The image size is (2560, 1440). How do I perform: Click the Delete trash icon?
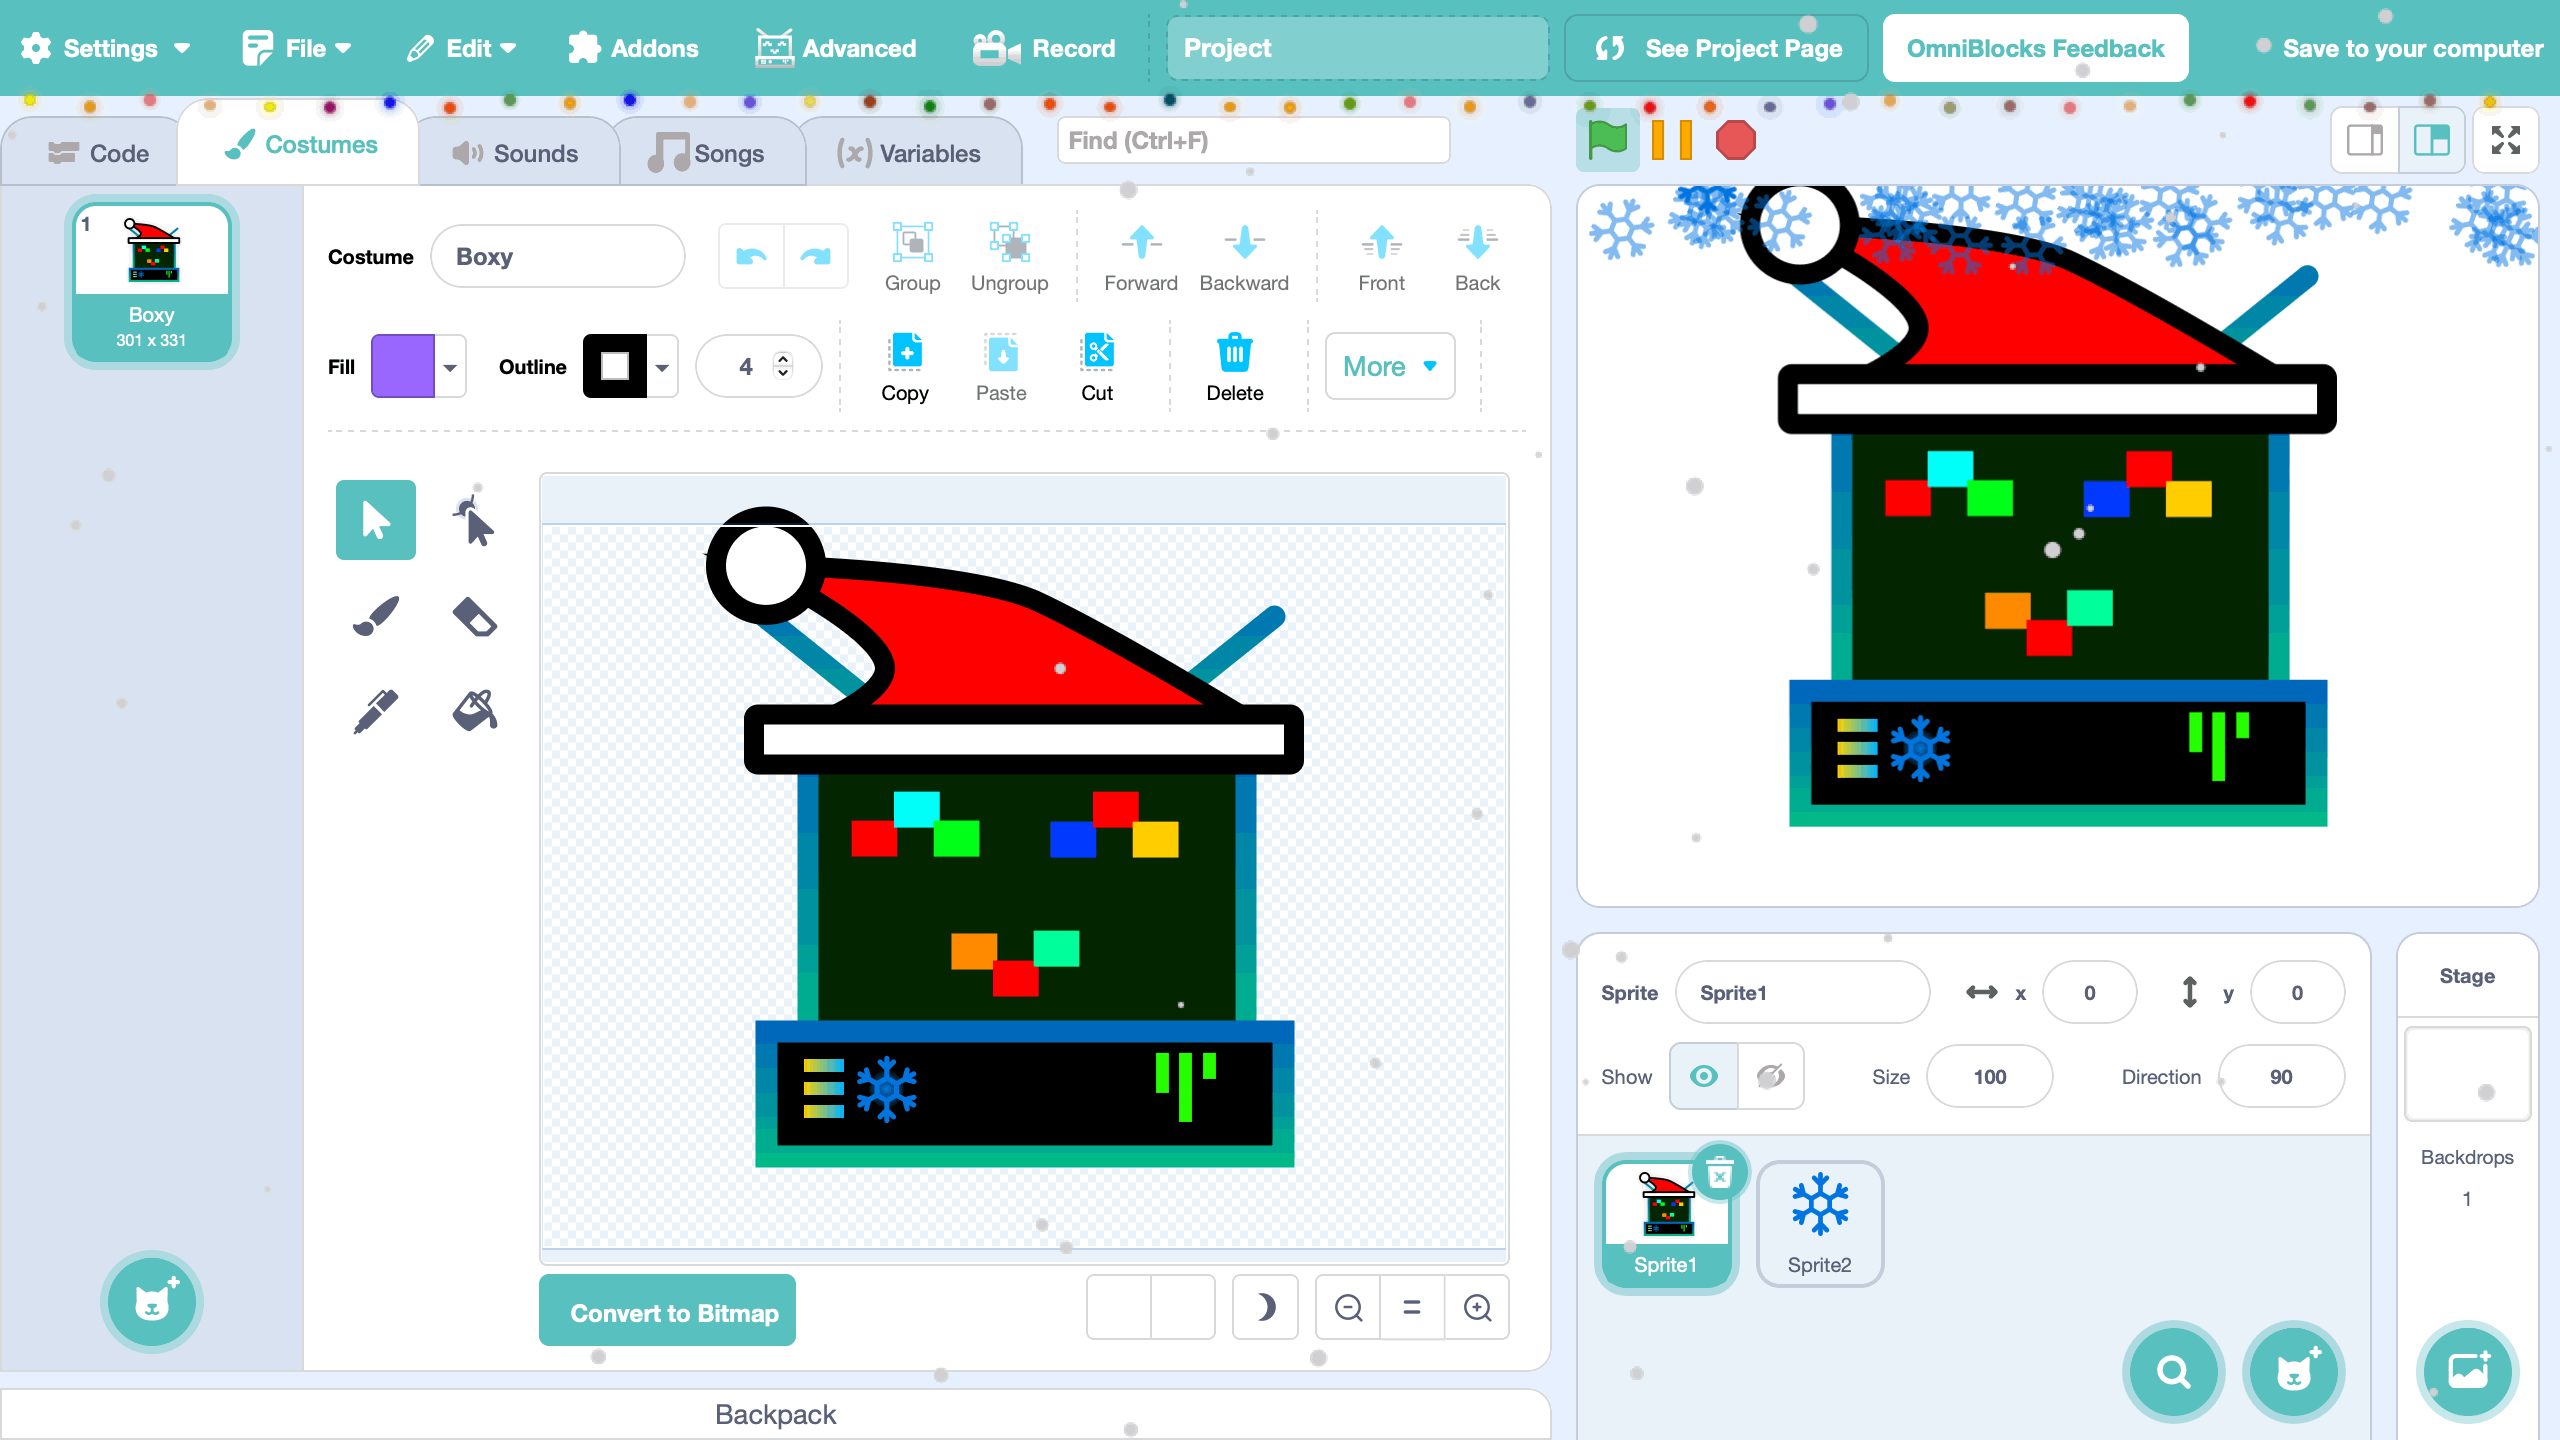(x=1234, y=353)
